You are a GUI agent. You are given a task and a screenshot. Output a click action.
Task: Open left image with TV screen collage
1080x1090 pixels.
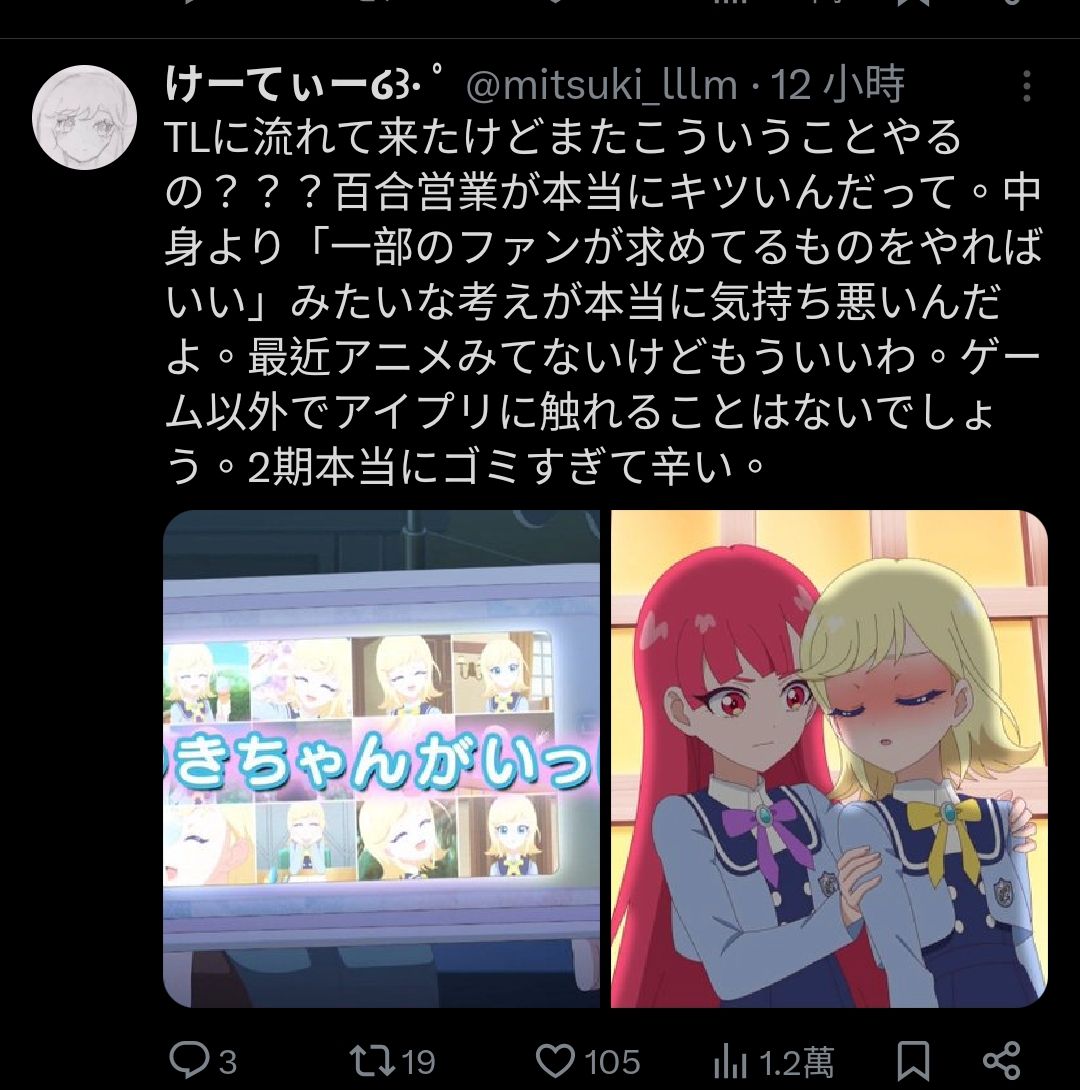[381, 758]
